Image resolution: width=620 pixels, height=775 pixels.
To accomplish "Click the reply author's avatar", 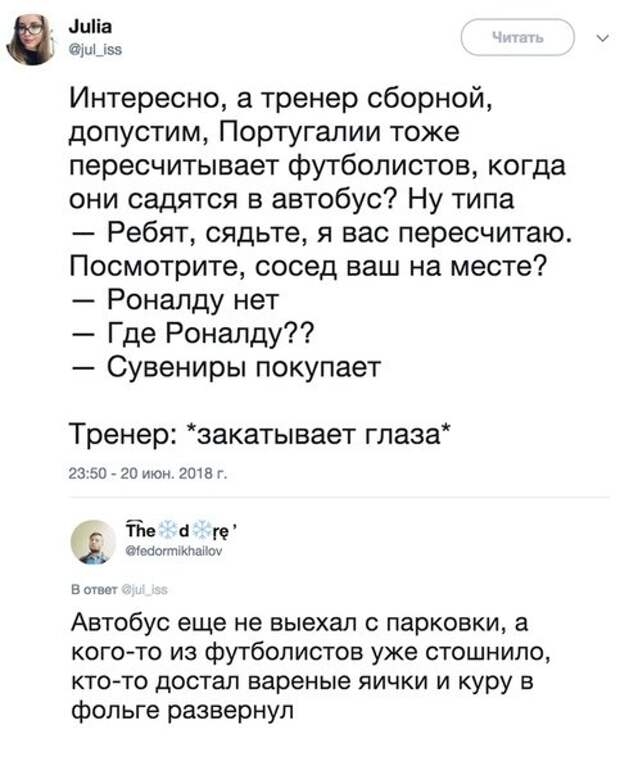I will click(x=96, y=541).
